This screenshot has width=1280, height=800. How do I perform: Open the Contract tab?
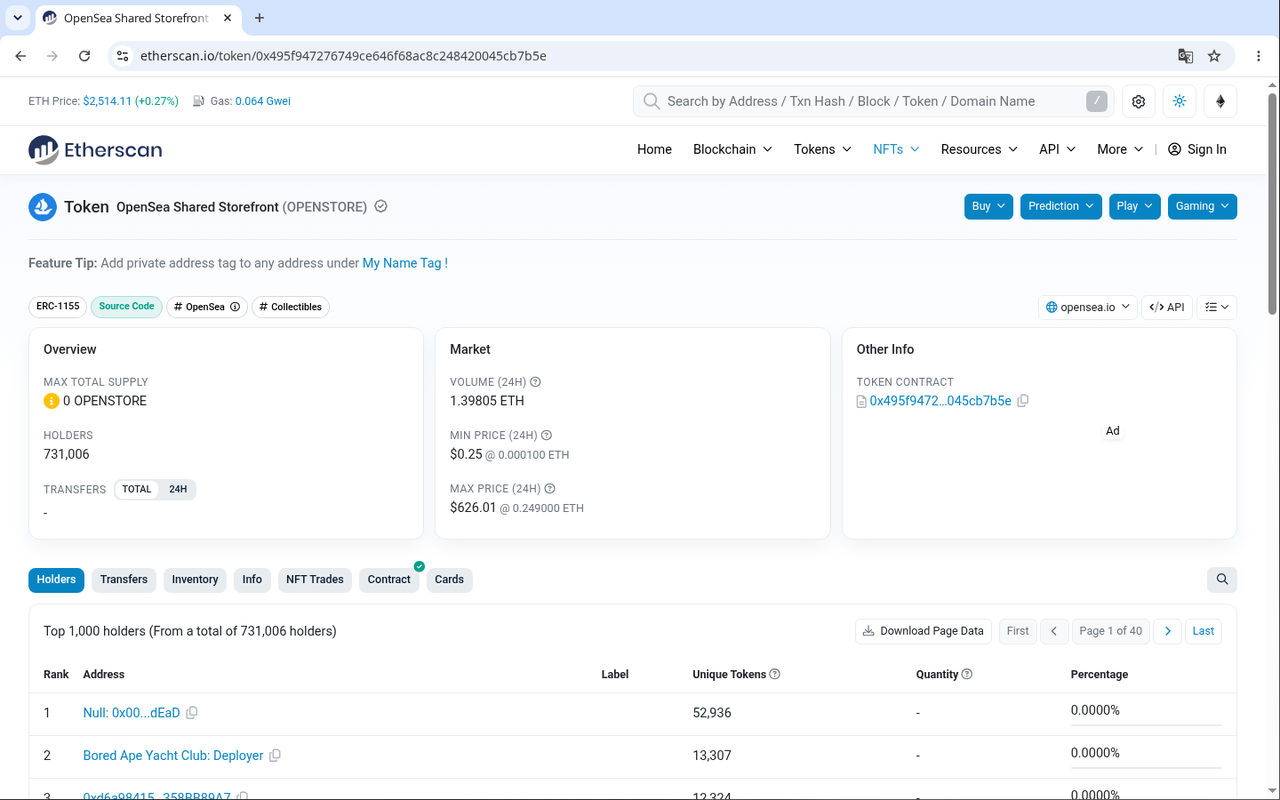[x=389, y=579]
